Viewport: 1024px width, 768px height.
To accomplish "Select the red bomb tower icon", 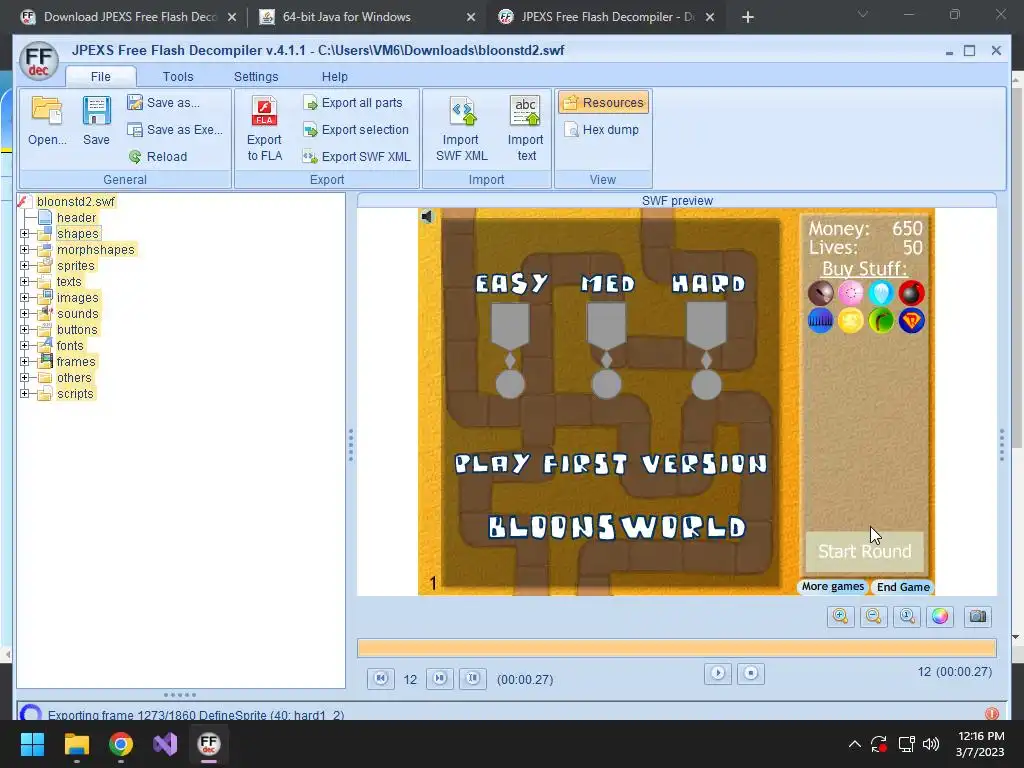I will coord(911,293).
